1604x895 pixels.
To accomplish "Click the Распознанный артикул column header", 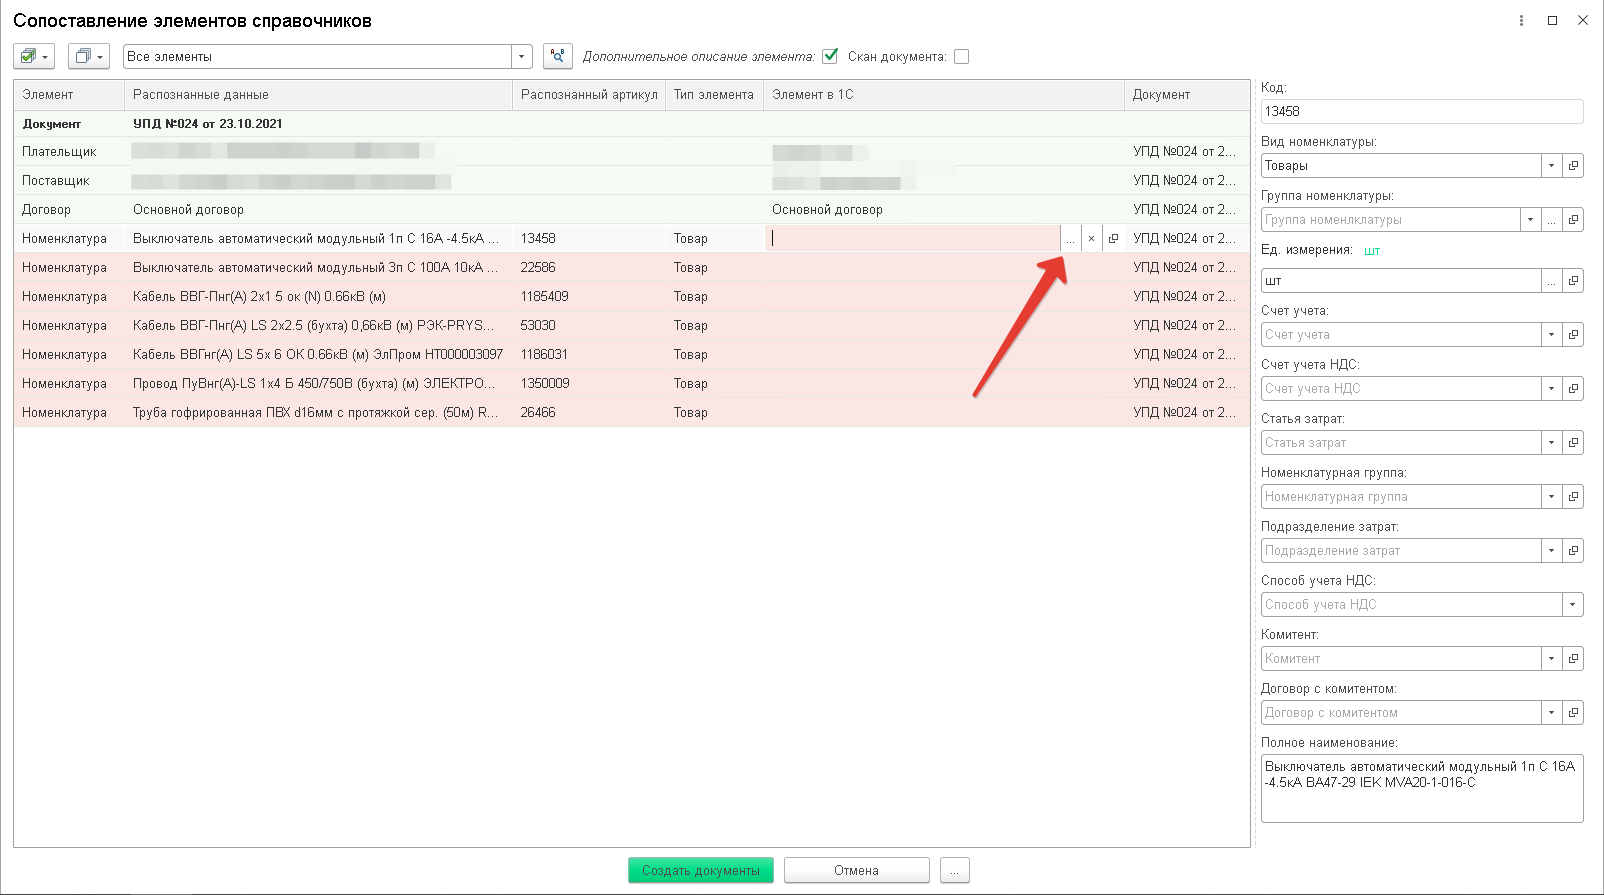I will tap(589, 95).
